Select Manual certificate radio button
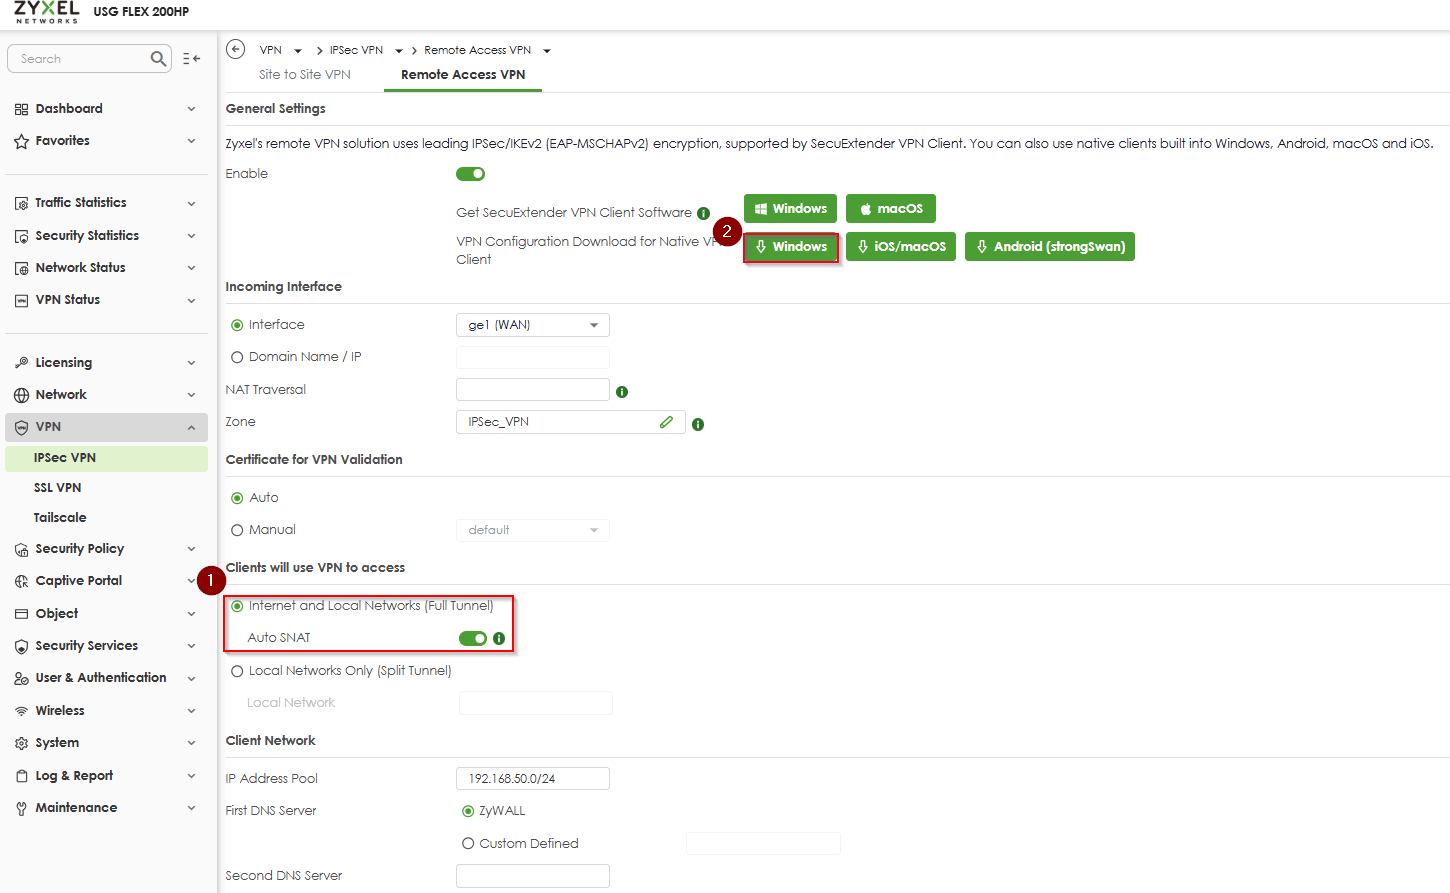This screenshot has height=893, width=1450. pos(237,530)
